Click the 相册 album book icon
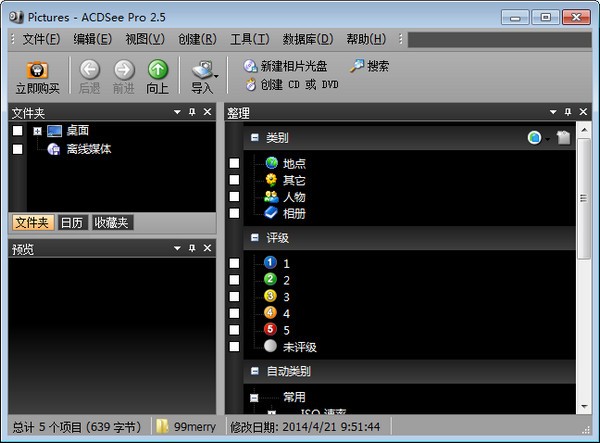Viewport: 600px width, 443px height. (271, 213)
